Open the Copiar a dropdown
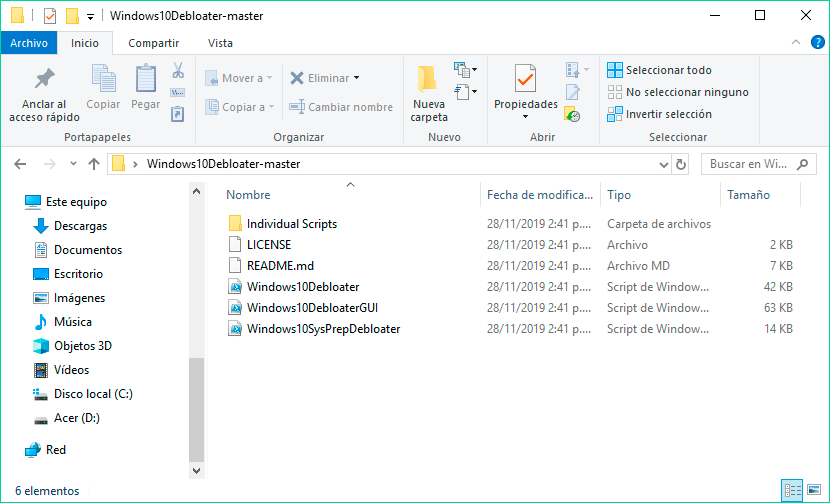This screenshot has height=503, width=830. pos(240,107)
